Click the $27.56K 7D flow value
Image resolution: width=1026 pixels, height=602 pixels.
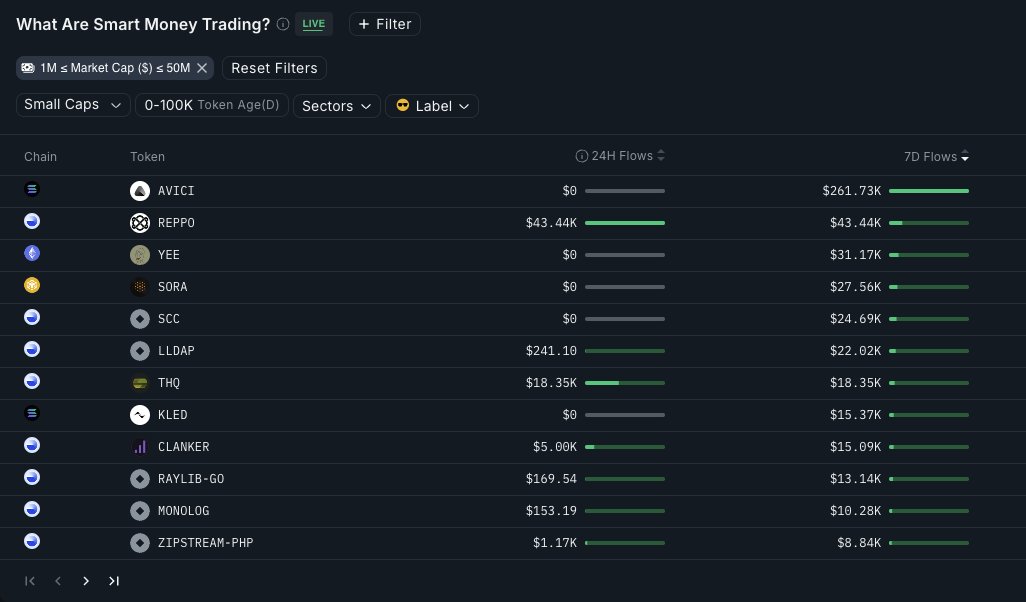[x=856, y=287]
